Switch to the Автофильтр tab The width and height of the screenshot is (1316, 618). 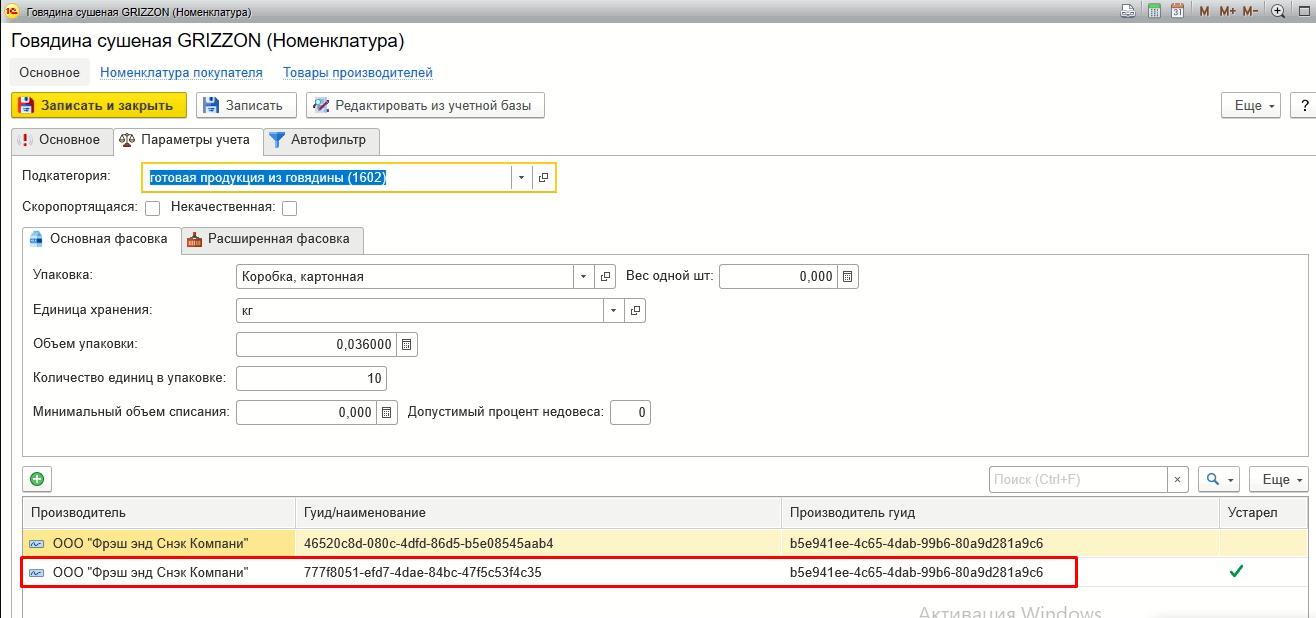pos(321,140)
